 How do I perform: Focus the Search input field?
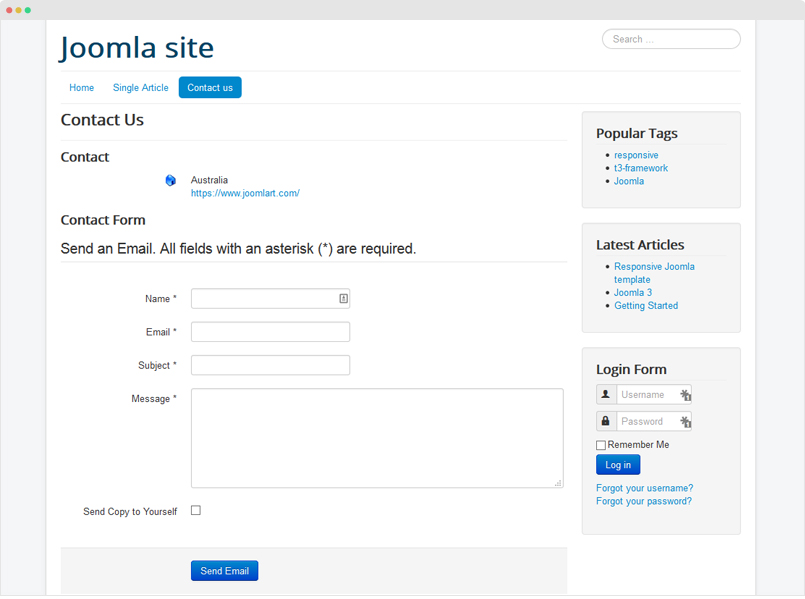coord(671,39)
